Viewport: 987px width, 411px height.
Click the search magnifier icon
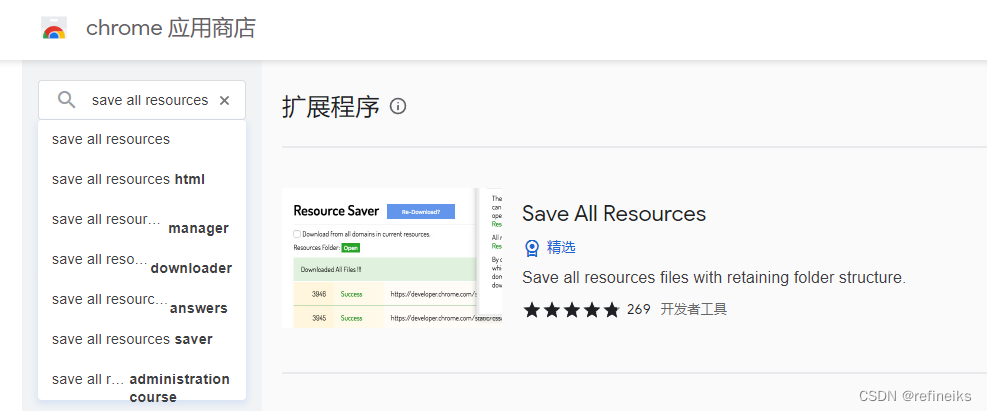(67, 99)
